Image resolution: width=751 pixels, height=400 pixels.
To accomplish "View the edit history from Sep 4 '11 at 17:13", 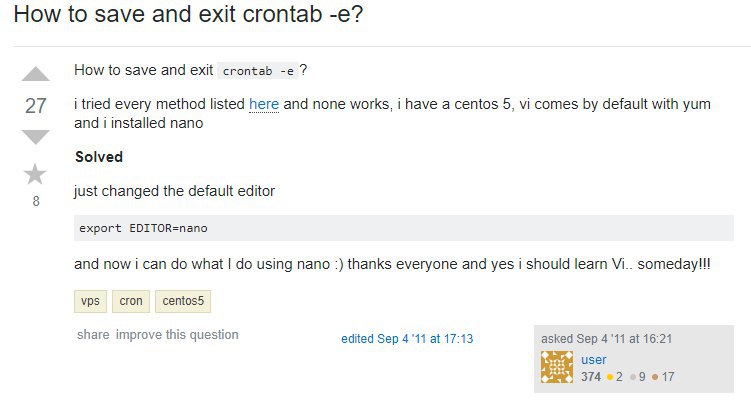I will [x=407, y=339].
